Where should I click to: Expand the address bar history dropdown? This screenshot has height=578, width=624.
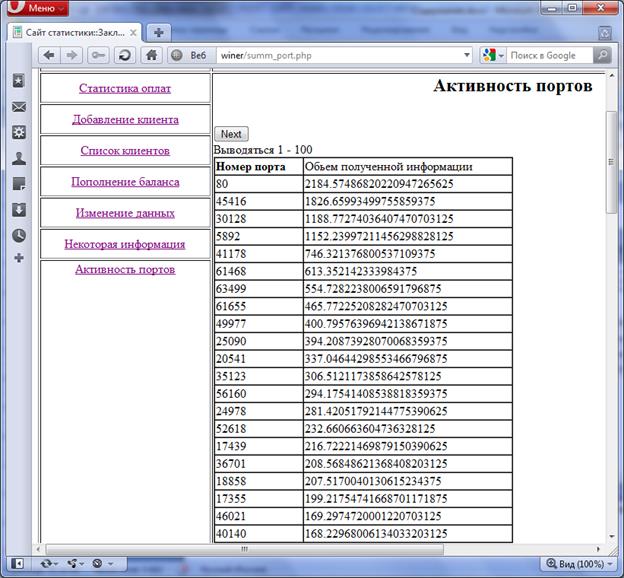tap(467, 55)
